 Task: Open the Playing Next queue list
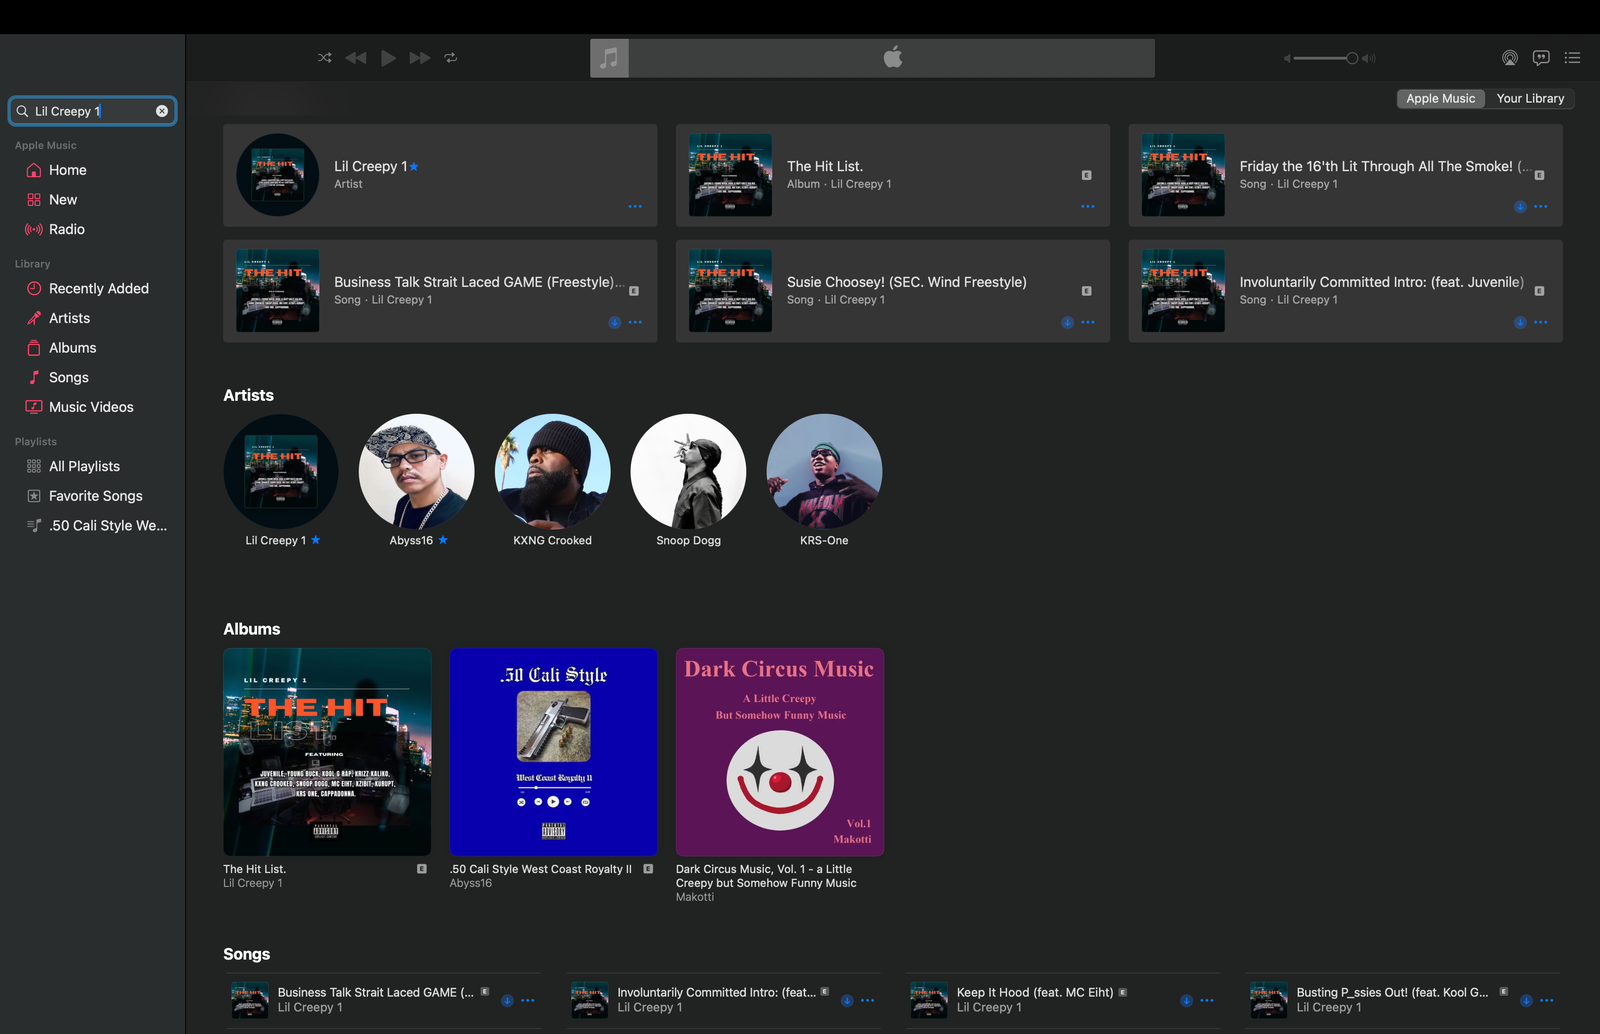pos(1572,58)
